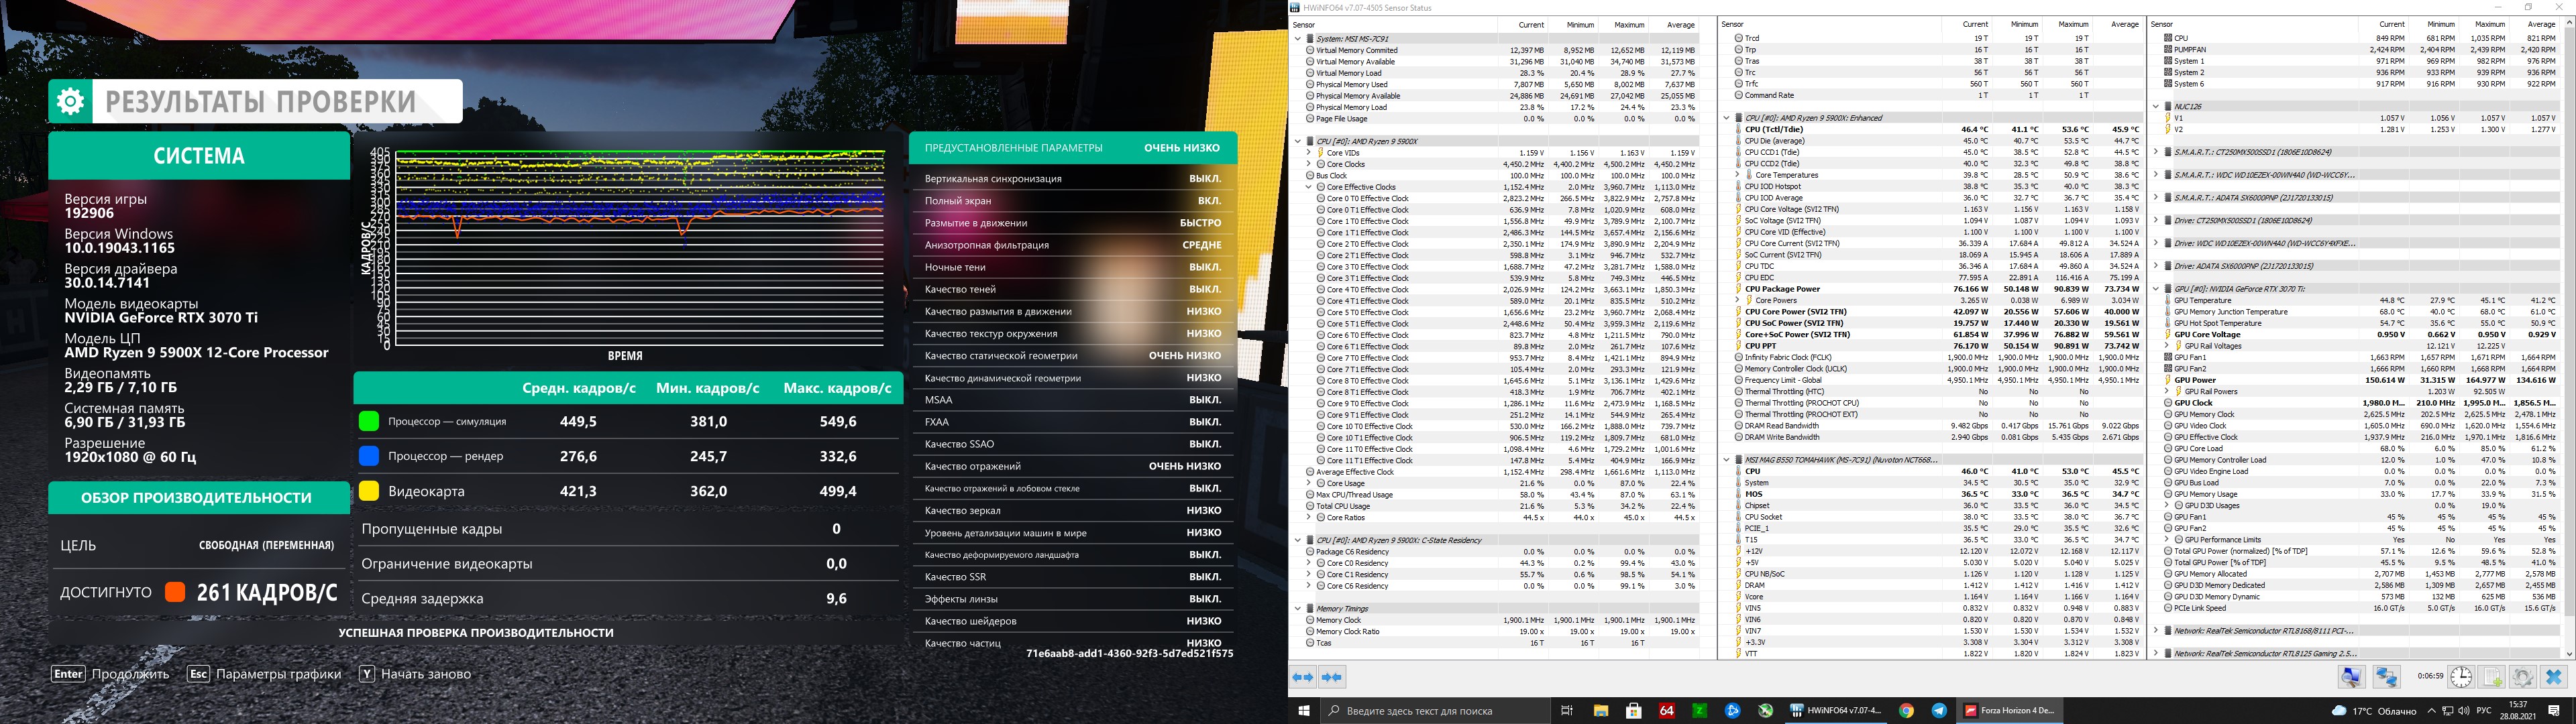Click the remote monitor with magnifier icon
The height and width of the screenshot is (724, 2576).
point(2351,677)
